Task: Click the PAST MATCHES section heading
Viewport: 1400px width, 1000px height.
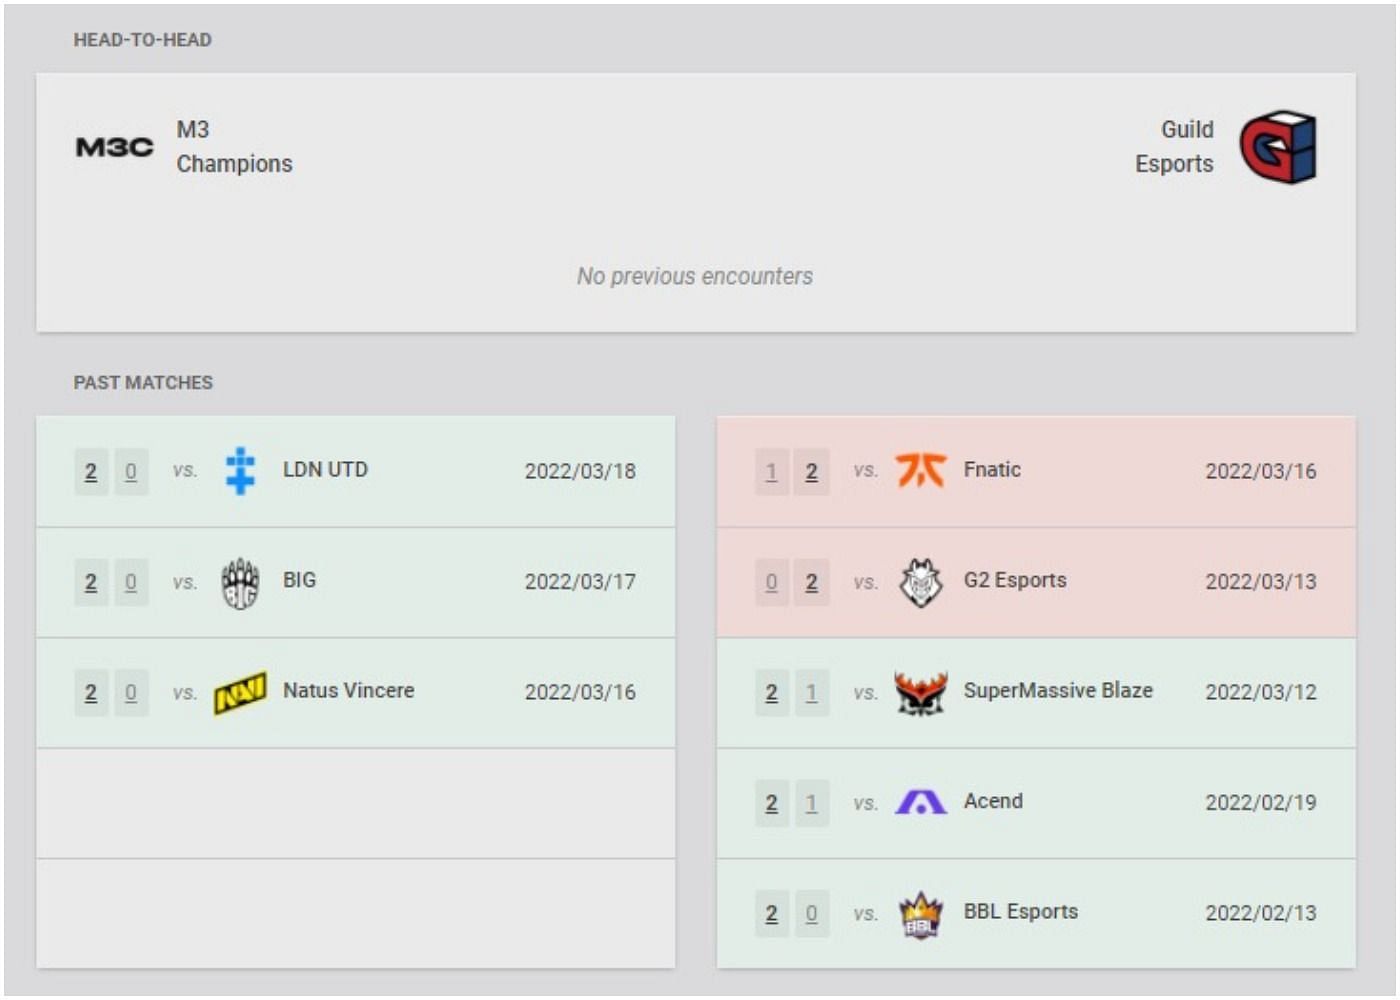Action: pyautogui.click(x=143, y=383)
